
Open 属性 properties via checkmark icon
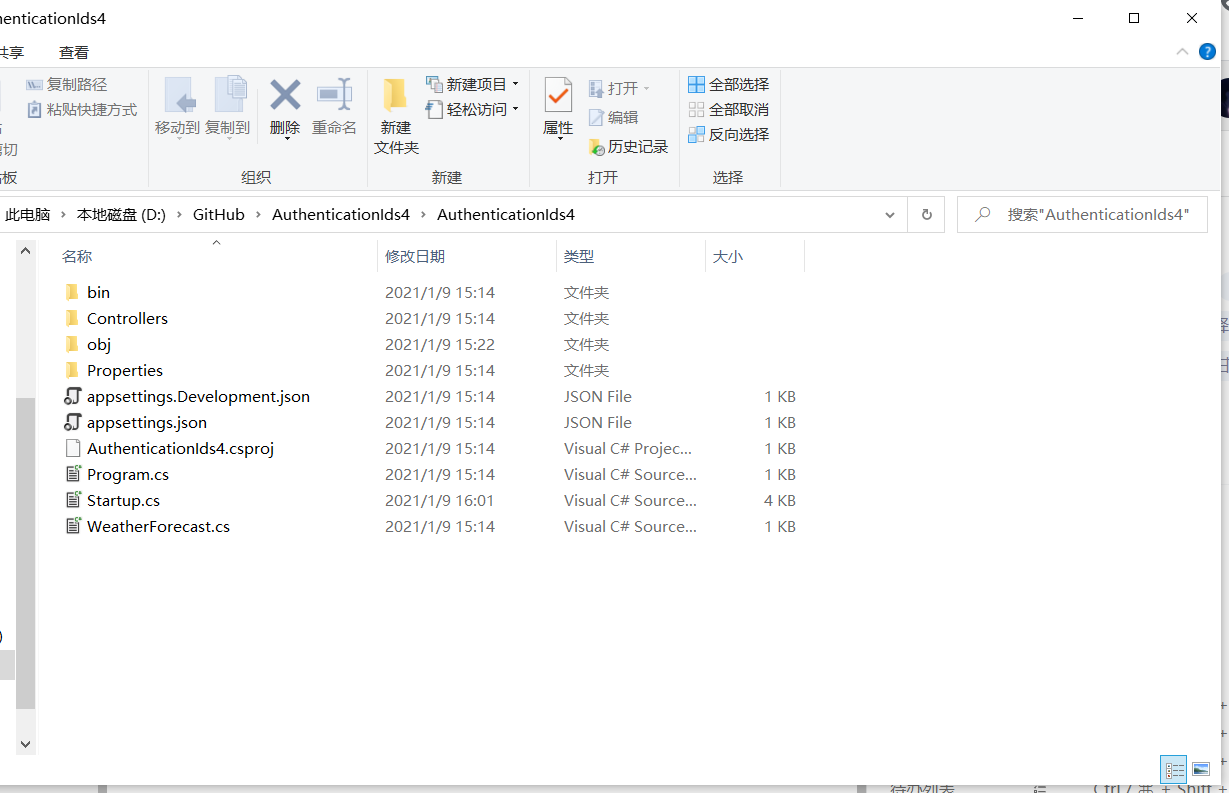558,95
